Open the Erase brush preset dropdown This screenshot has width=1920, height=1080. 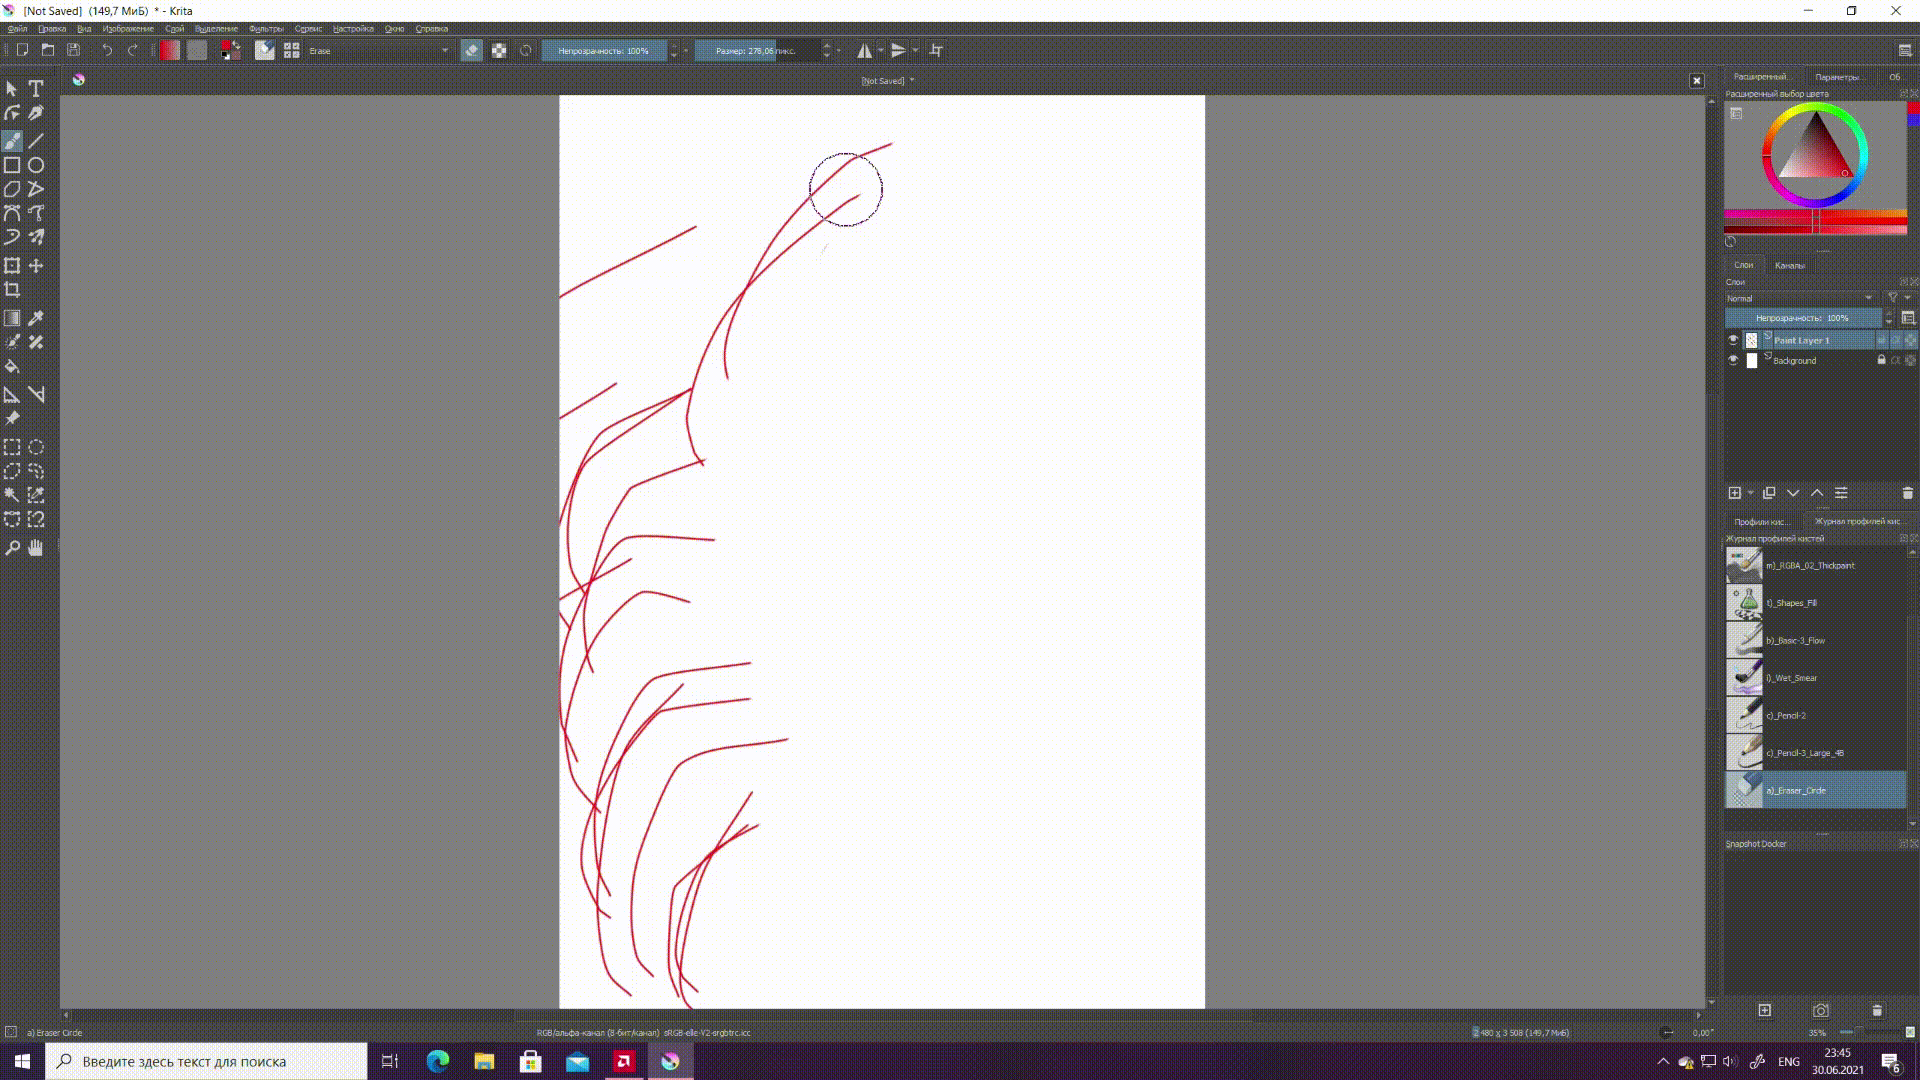point(380,50)
